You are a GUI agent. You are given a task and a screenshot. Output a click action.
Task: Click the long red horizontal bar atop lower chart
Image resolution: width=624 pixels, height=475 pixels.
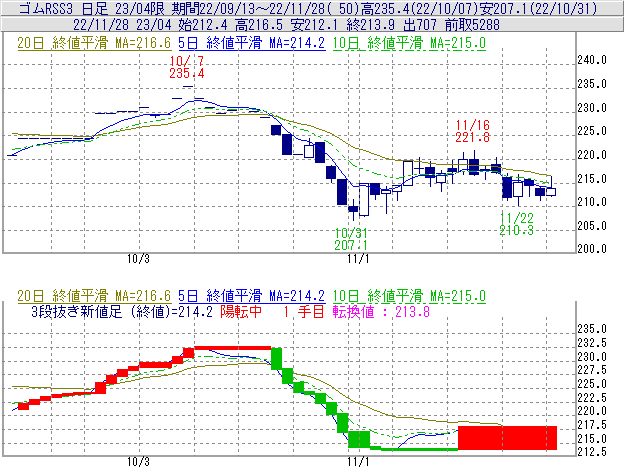click(x=232, y=348)
